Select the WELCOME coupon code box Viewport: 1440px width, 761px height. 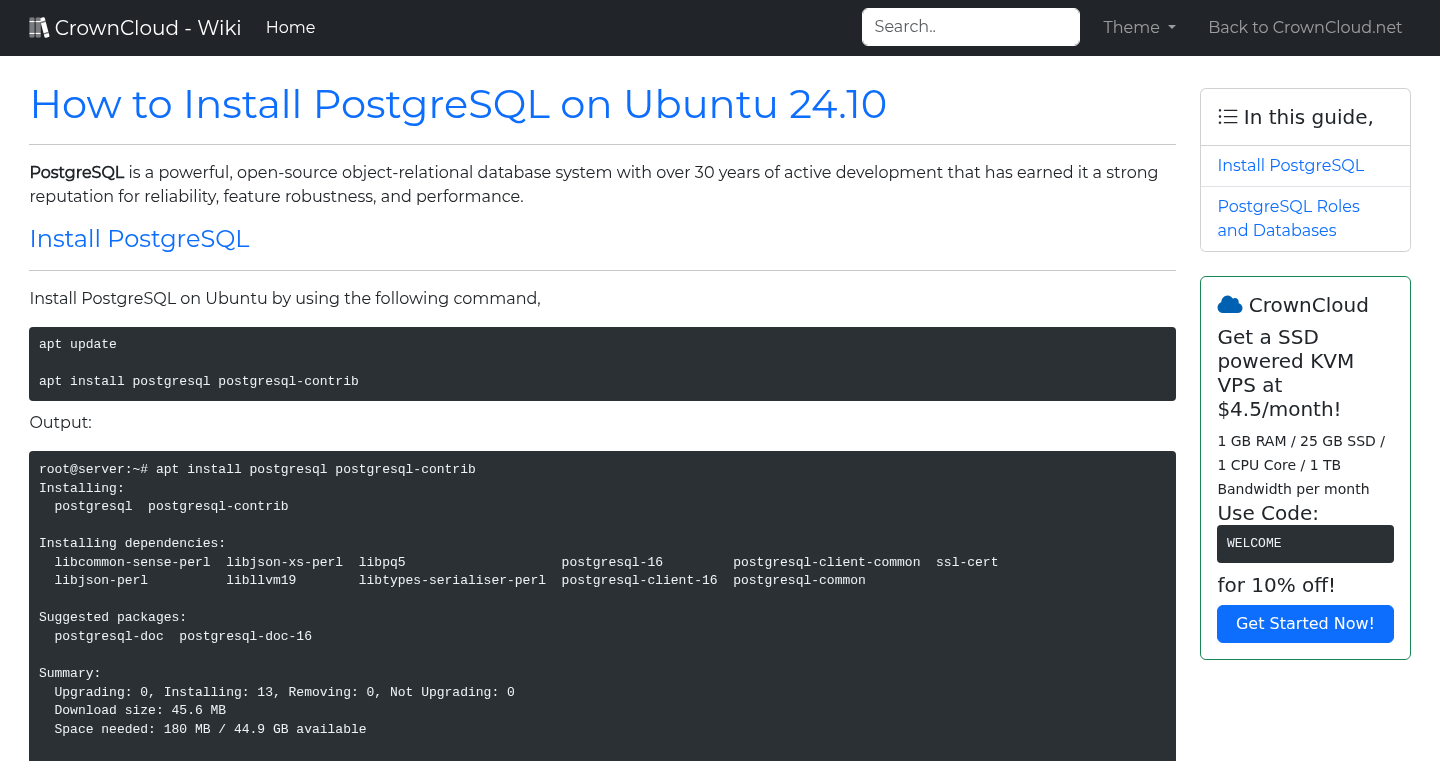(x=1305, y=543)
